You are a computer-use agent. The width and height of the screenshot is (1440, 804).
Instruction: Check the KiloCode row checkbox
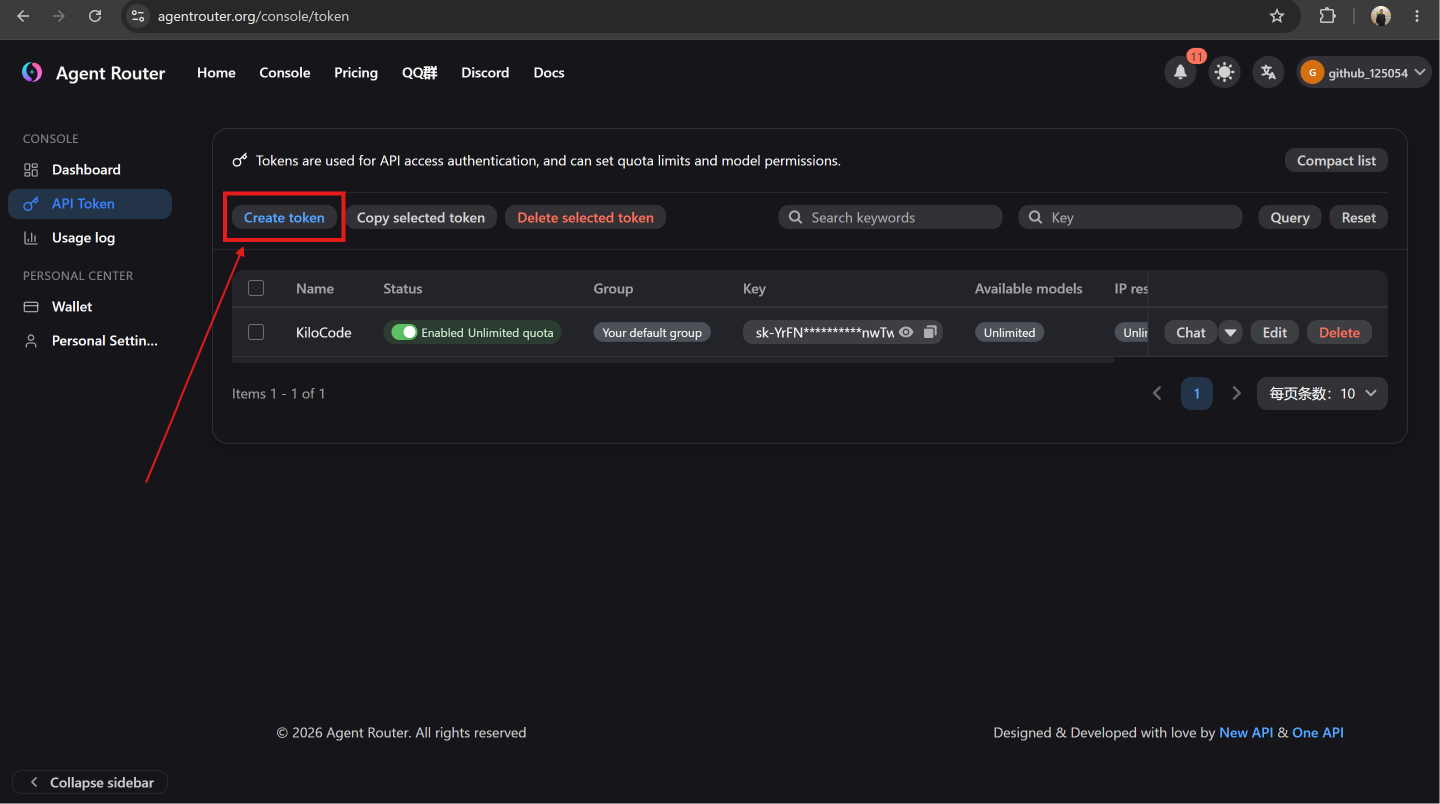256,332
